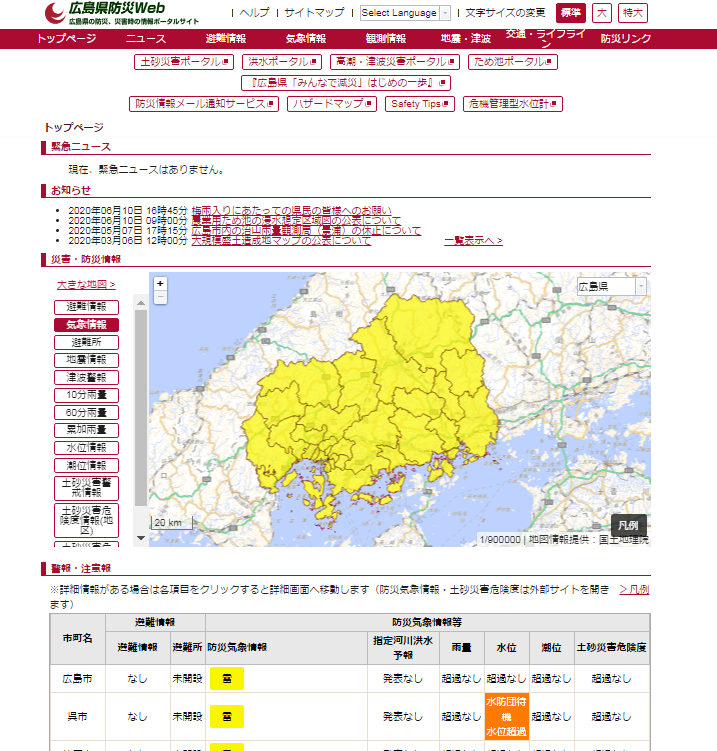Select the 地震情報 map layer button
The height and width of the screenshot is (751, 717).
pos(86,360)
